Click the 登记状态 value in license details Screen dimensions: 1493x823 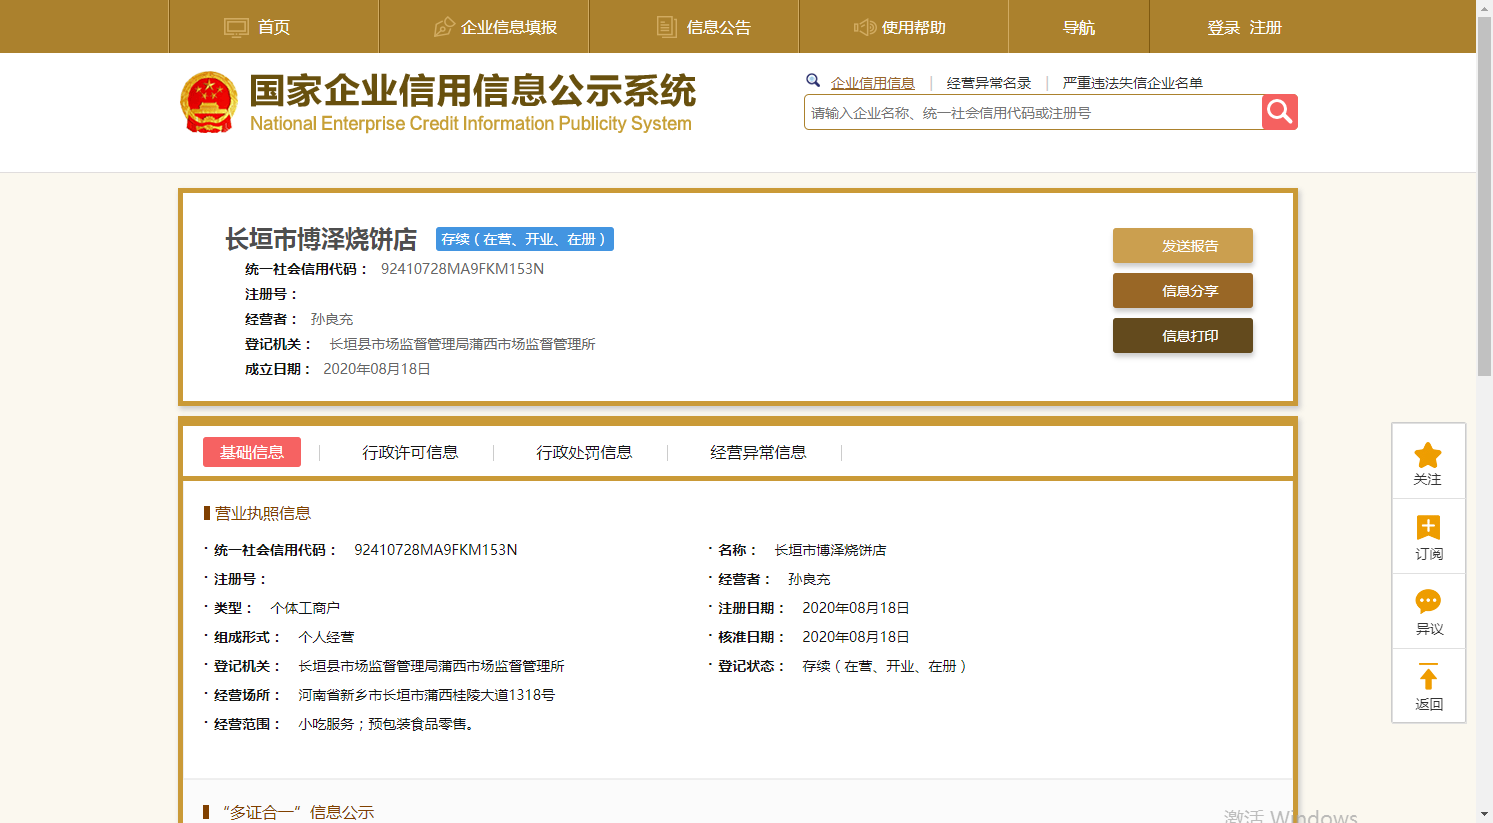[885, 666]
